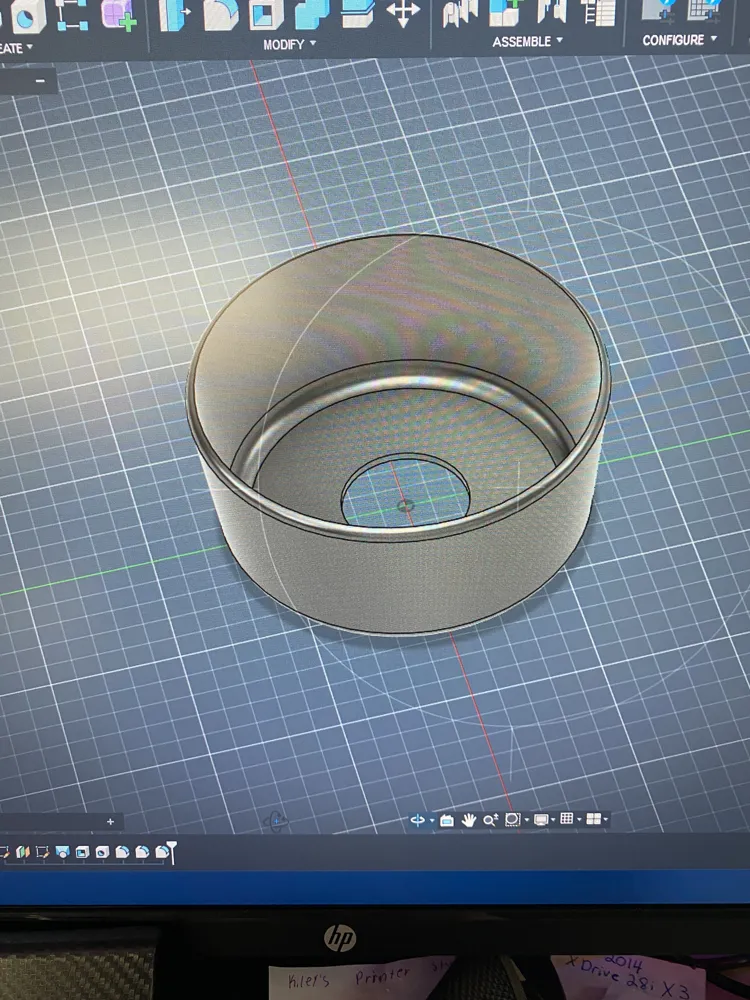
Task: Expand the Display Settings dropdown arrow
Action: 553,820
